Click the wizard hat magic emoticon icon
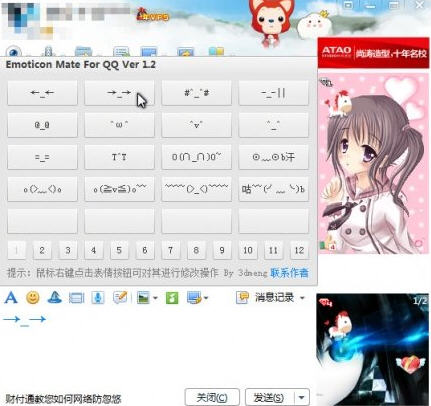This screenshot has width=431, height=406. 55,297
